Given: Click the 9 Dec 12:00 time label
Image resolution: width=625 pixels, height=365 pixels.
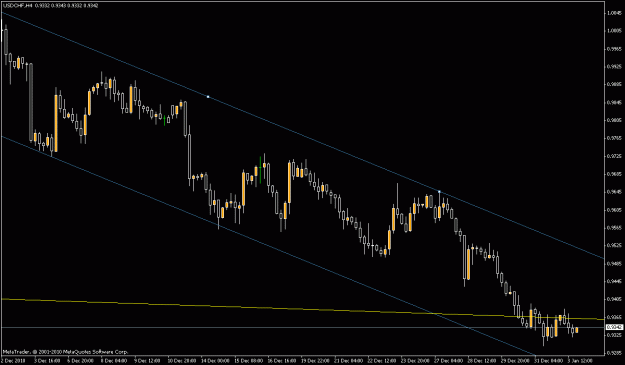Looking at the screenshot, I should pyautogui.click(x=147, y=360).
